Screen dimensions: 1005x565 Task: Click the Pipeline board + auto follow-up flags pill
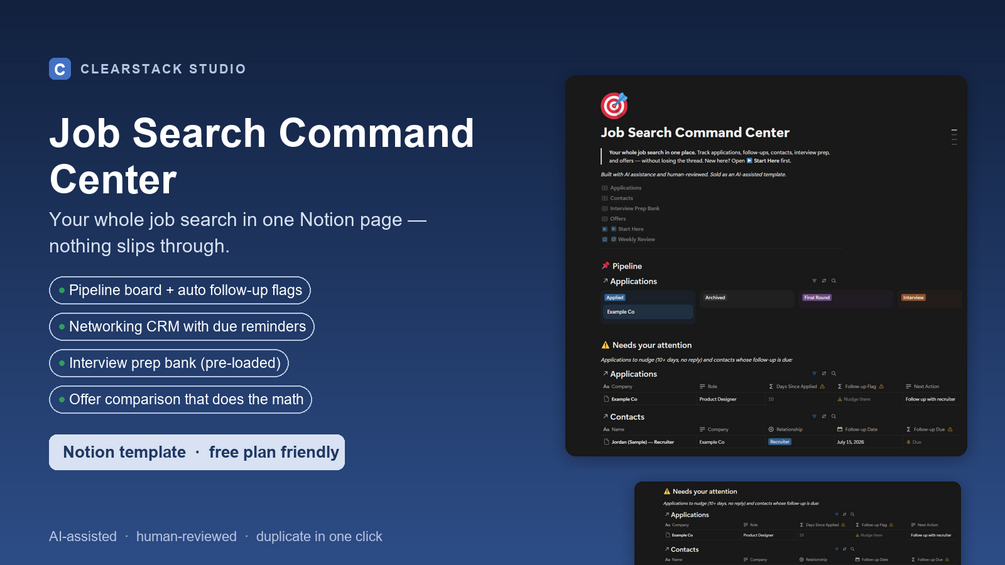180,290
